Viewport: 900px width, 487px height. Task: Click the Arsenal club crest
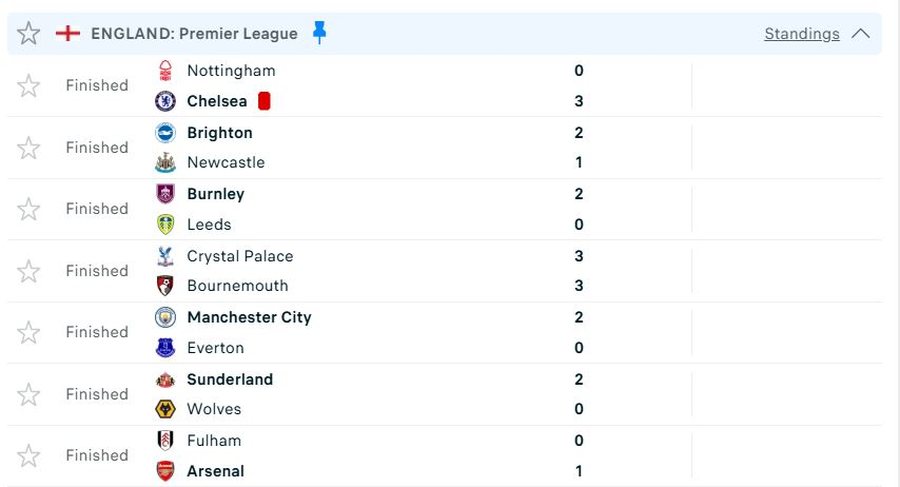tap(165, 471)
